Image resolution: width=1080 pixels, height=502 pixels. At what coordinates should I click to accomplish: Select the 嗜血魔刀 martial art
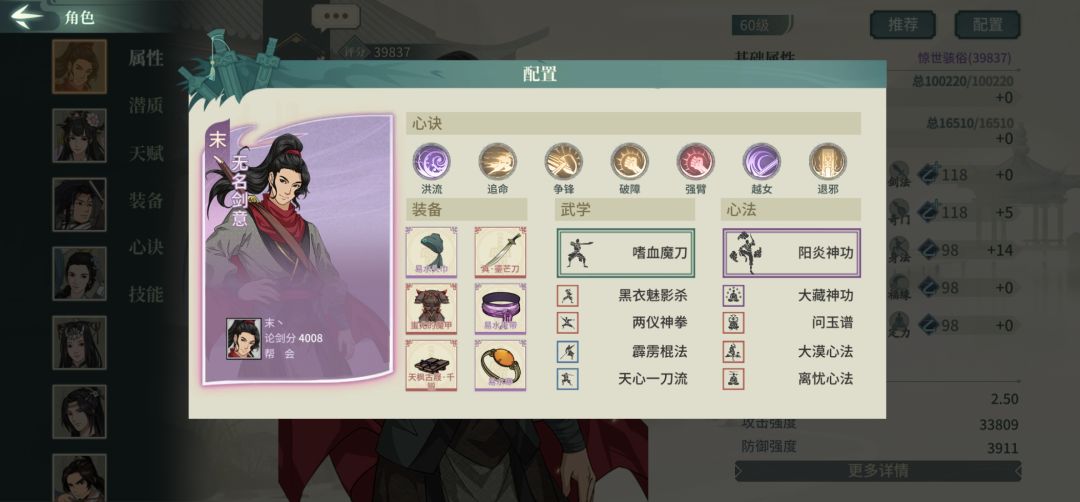625,253
